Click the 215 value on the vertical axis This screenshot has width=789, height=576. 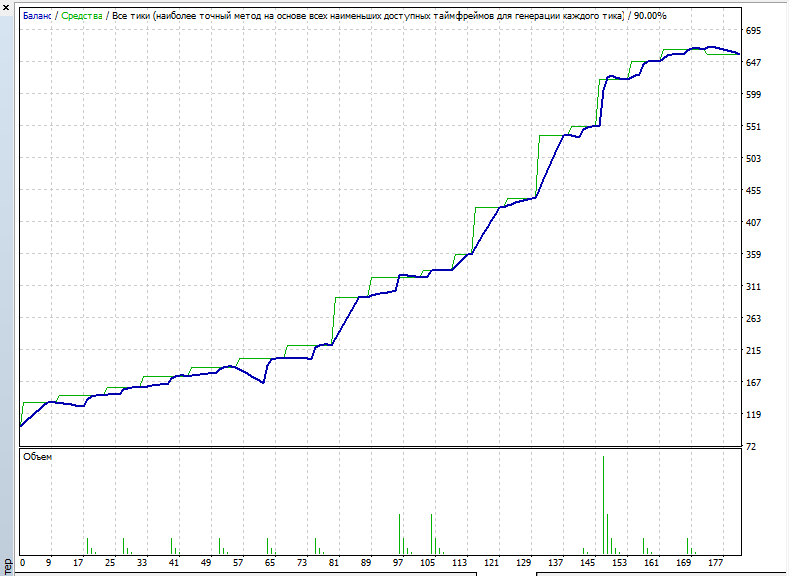click(x=753, y=351)
